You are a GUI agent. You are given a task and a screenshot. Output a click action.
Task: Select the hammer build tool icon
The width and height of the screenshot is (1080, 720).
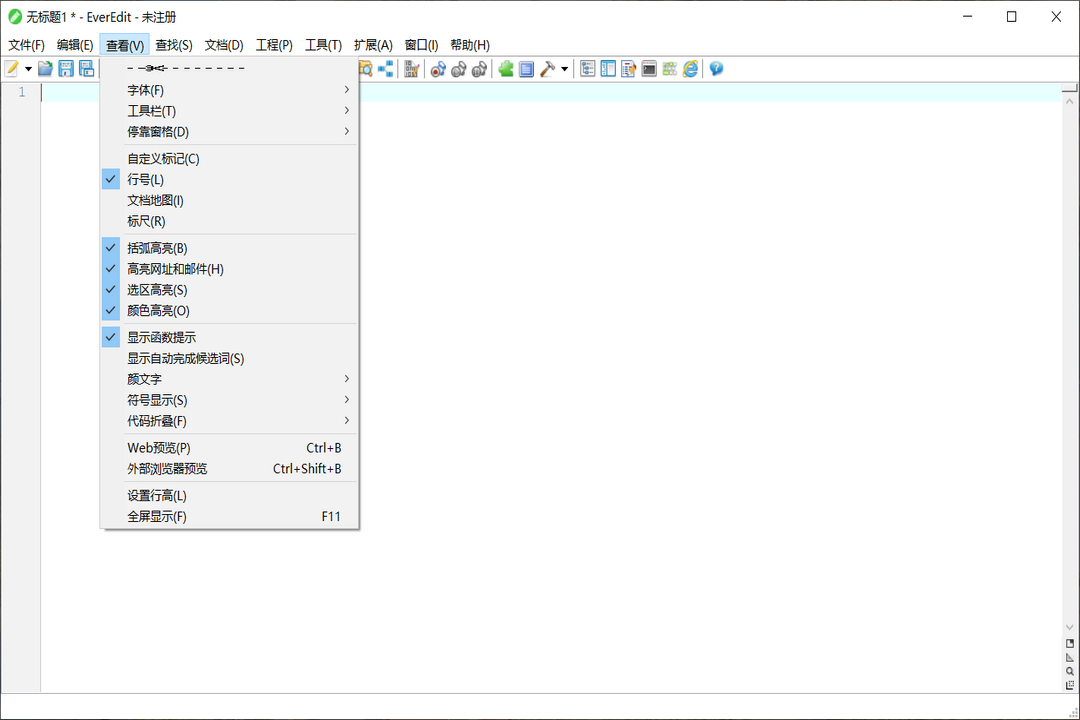548,68
